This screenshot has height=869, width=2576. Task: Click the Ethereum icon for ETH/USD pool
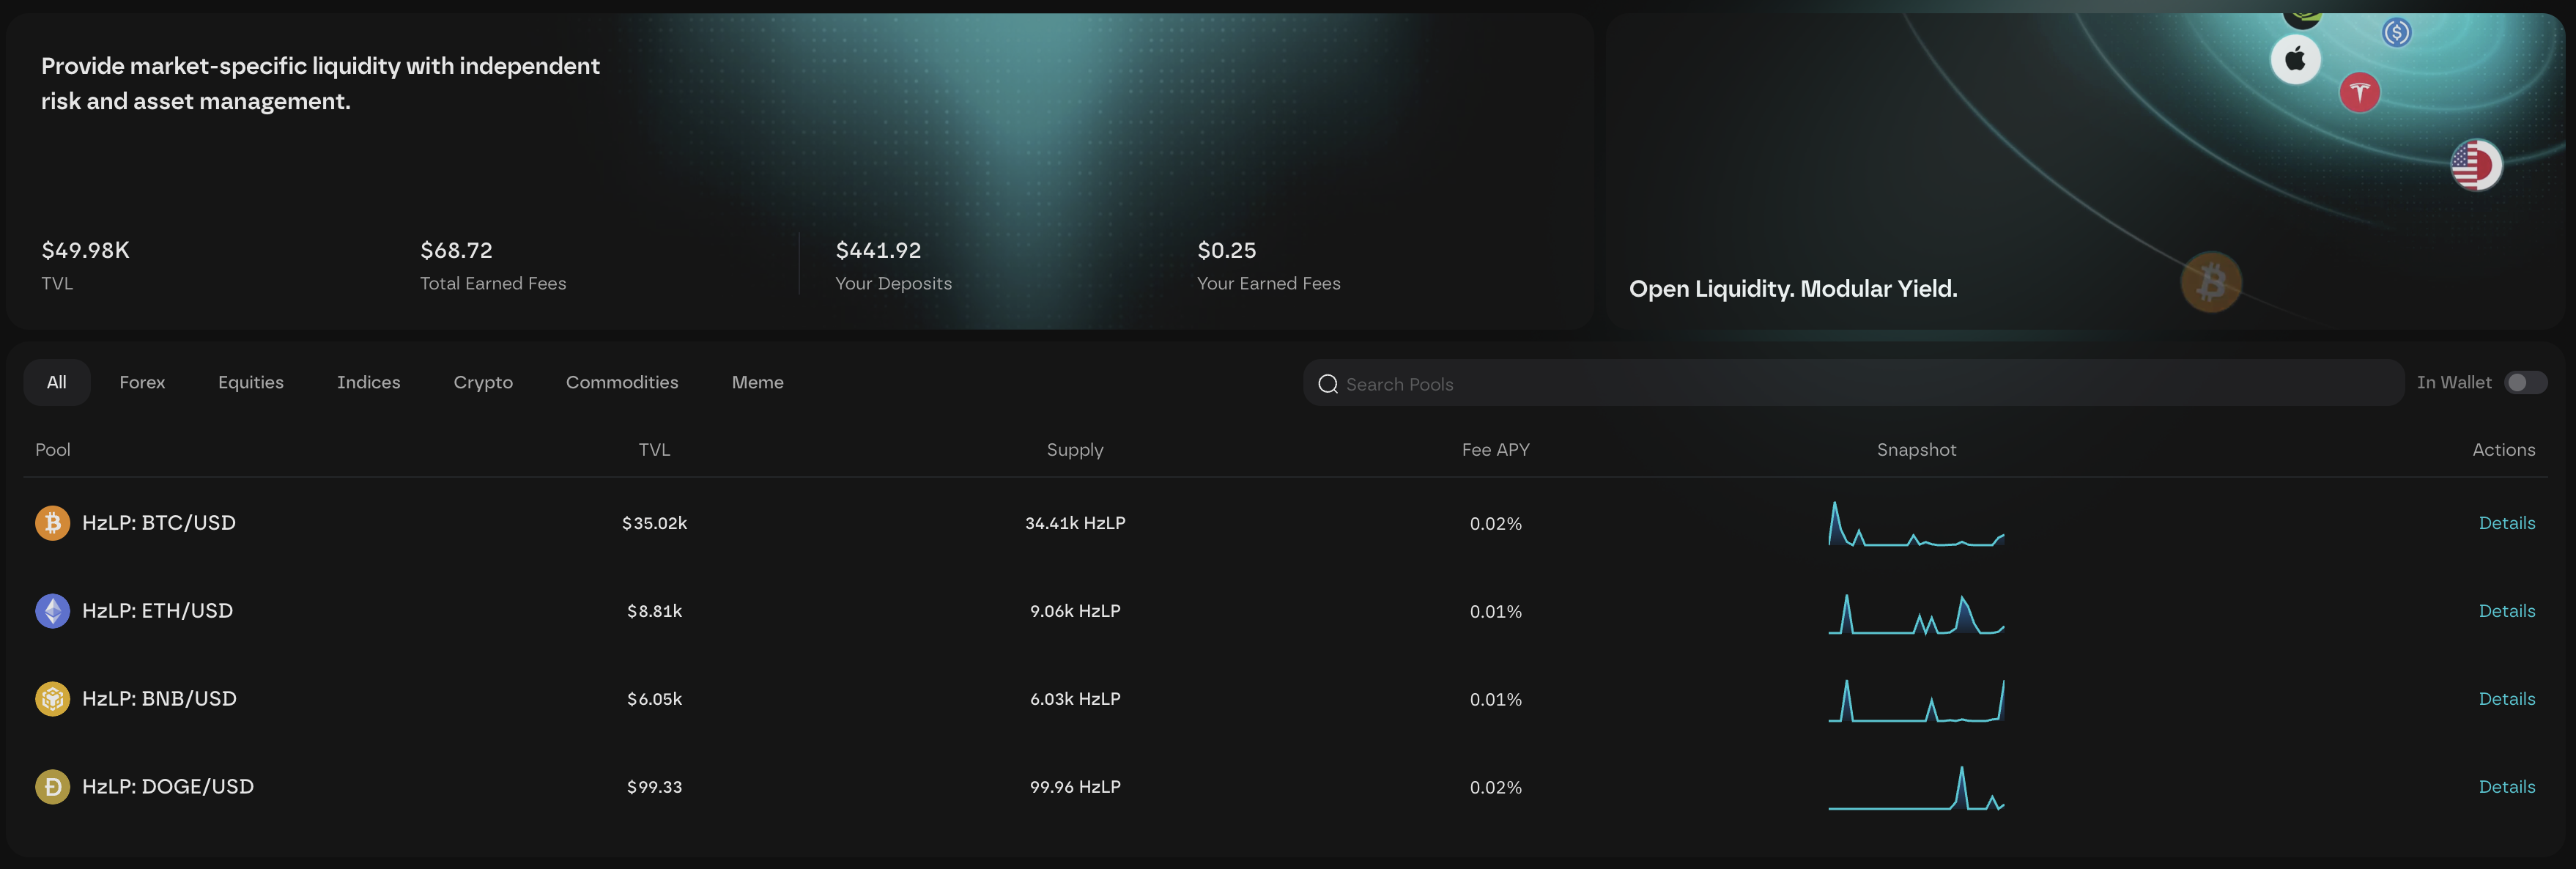point(52,611)
